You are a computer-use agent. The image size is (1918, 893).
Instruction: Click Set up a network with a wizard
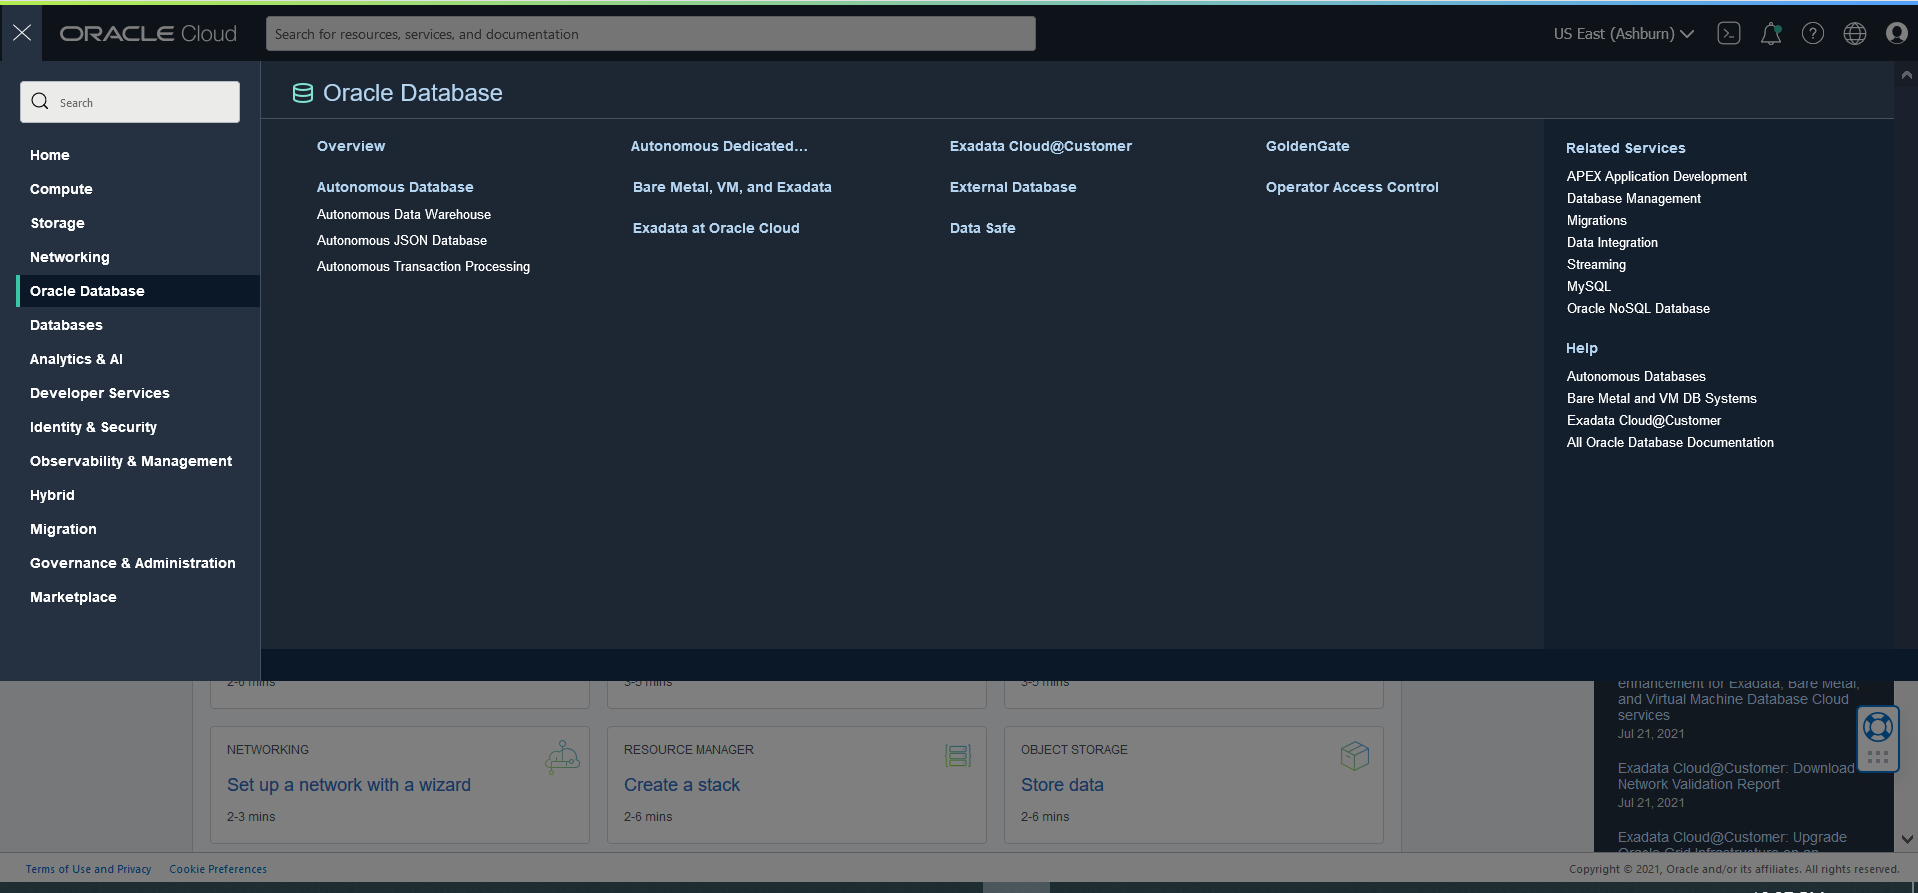click(349, 785)
